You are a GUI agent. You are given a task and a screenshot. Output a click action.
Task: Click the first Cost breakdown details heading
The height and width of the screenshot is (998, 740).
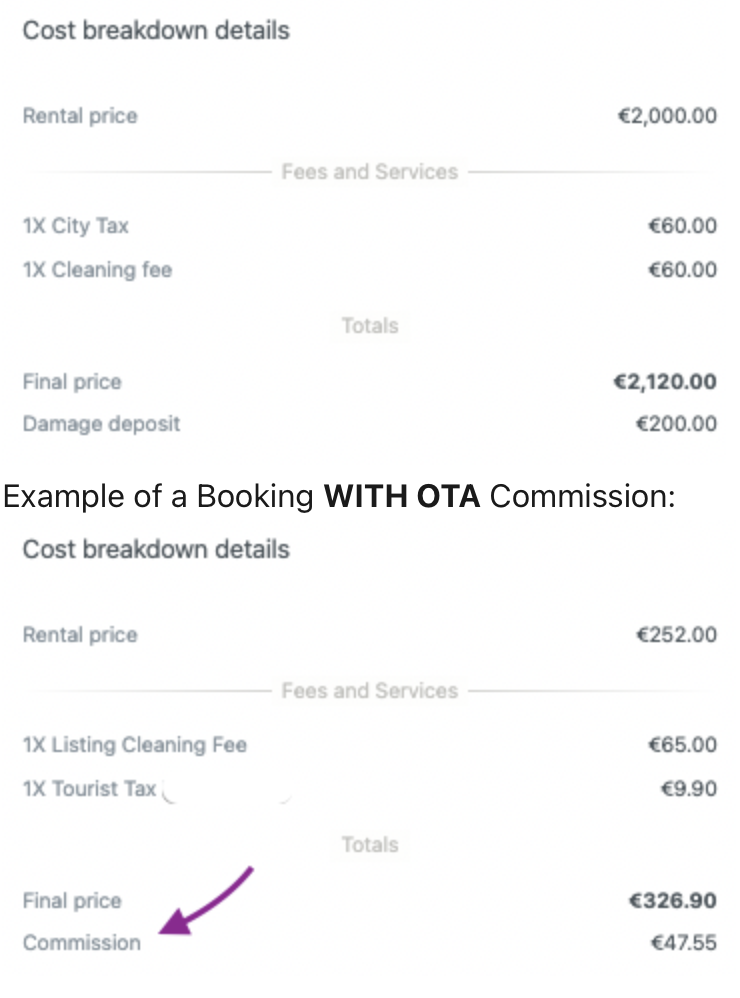[x=156, y=31]
